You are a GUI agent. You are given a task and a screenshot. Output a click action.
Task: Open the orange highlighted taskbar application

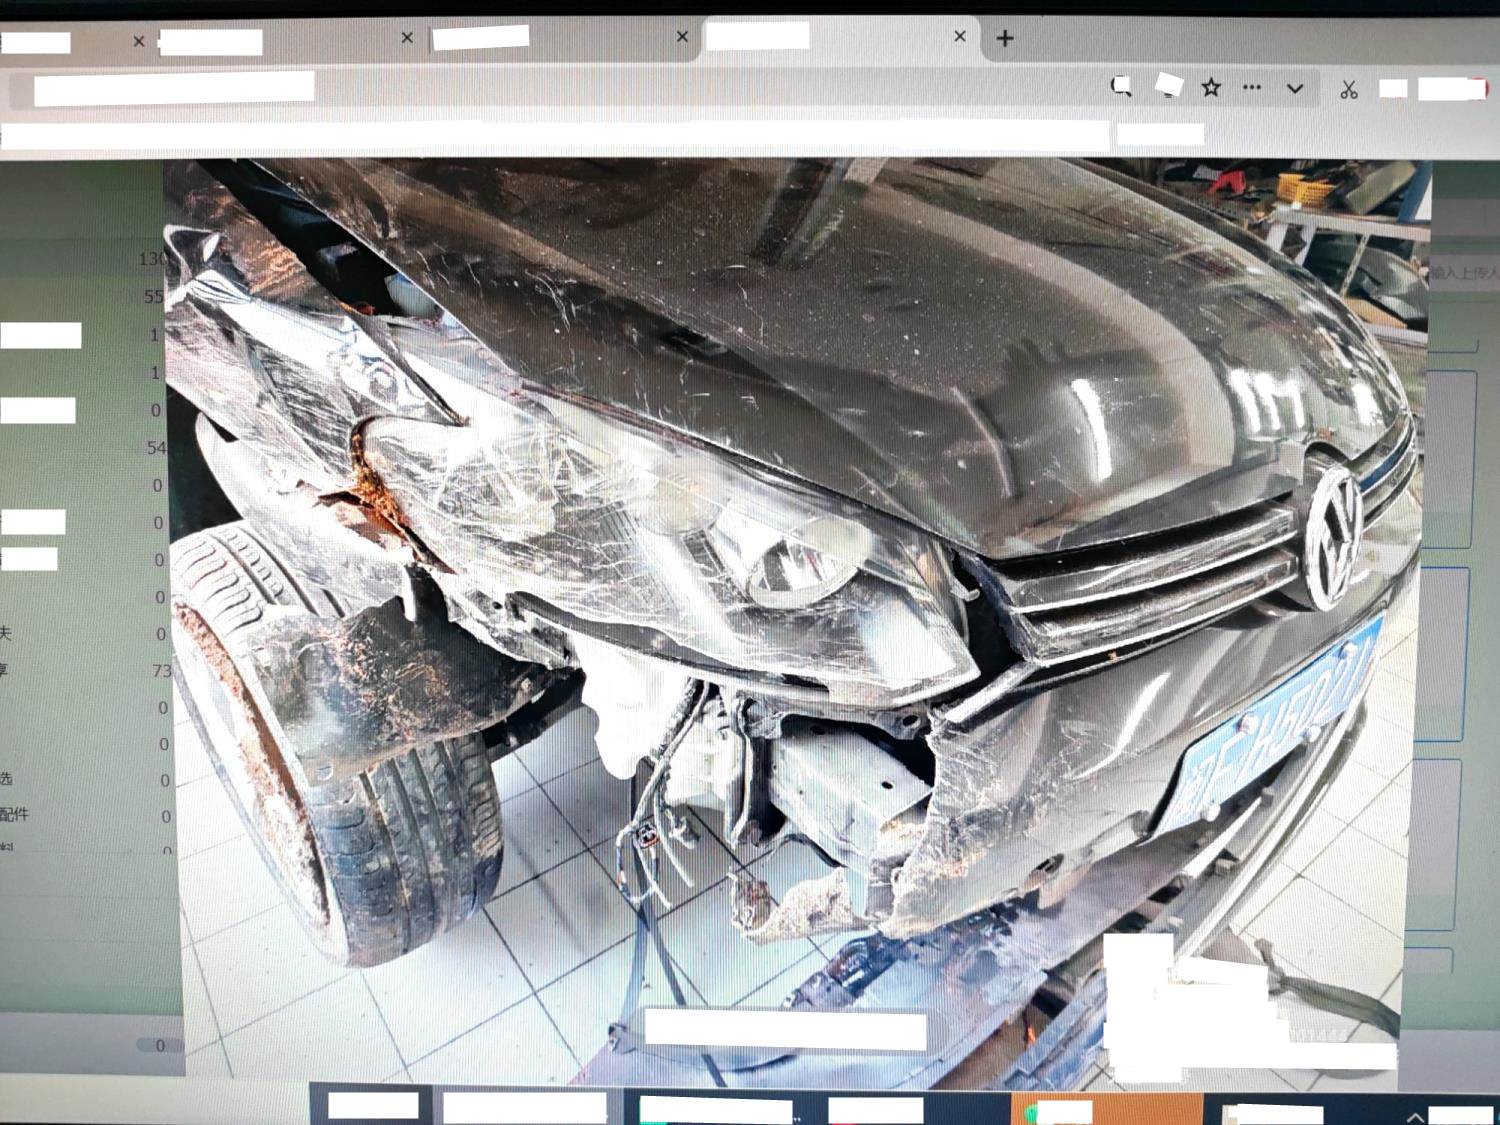1107,1110
